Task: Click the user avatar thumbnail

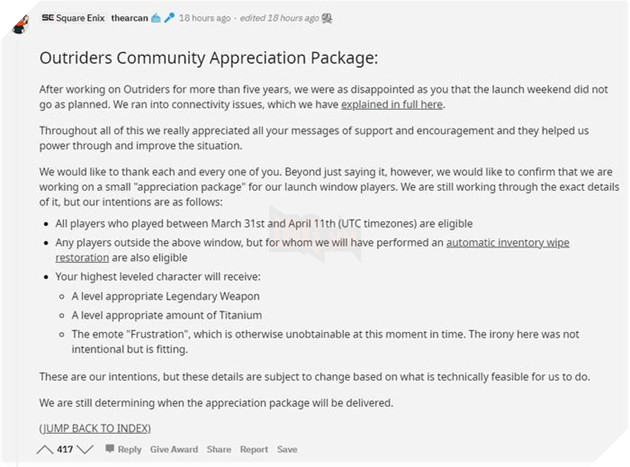Action: (x=18, y=23)
